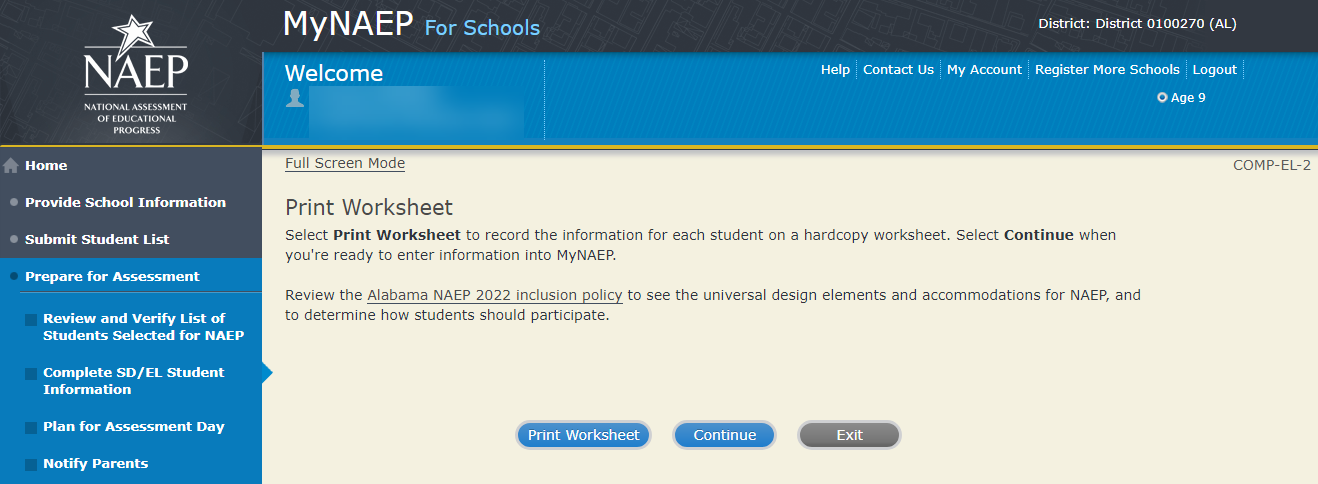Click square icon beside Complete SD/EL Student Information
Image resolution: width=1318 pixels, height=484 pixels.
click(x=31, y=374)
